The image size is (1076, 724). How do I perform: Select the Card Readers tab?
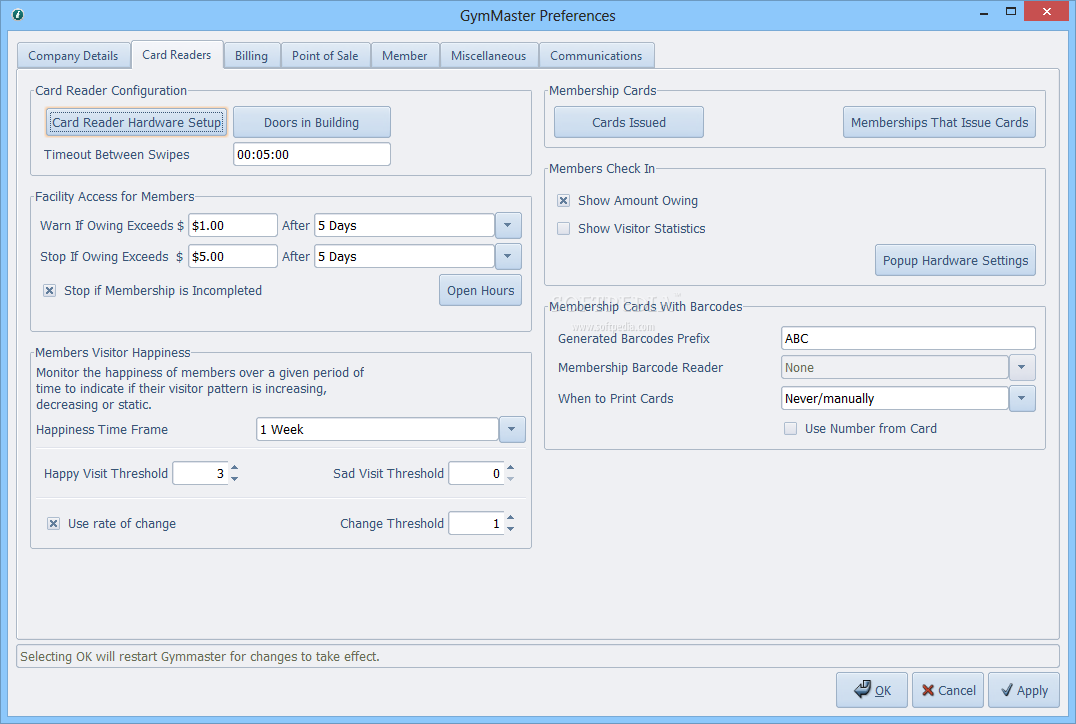click(x=177, y=55)
